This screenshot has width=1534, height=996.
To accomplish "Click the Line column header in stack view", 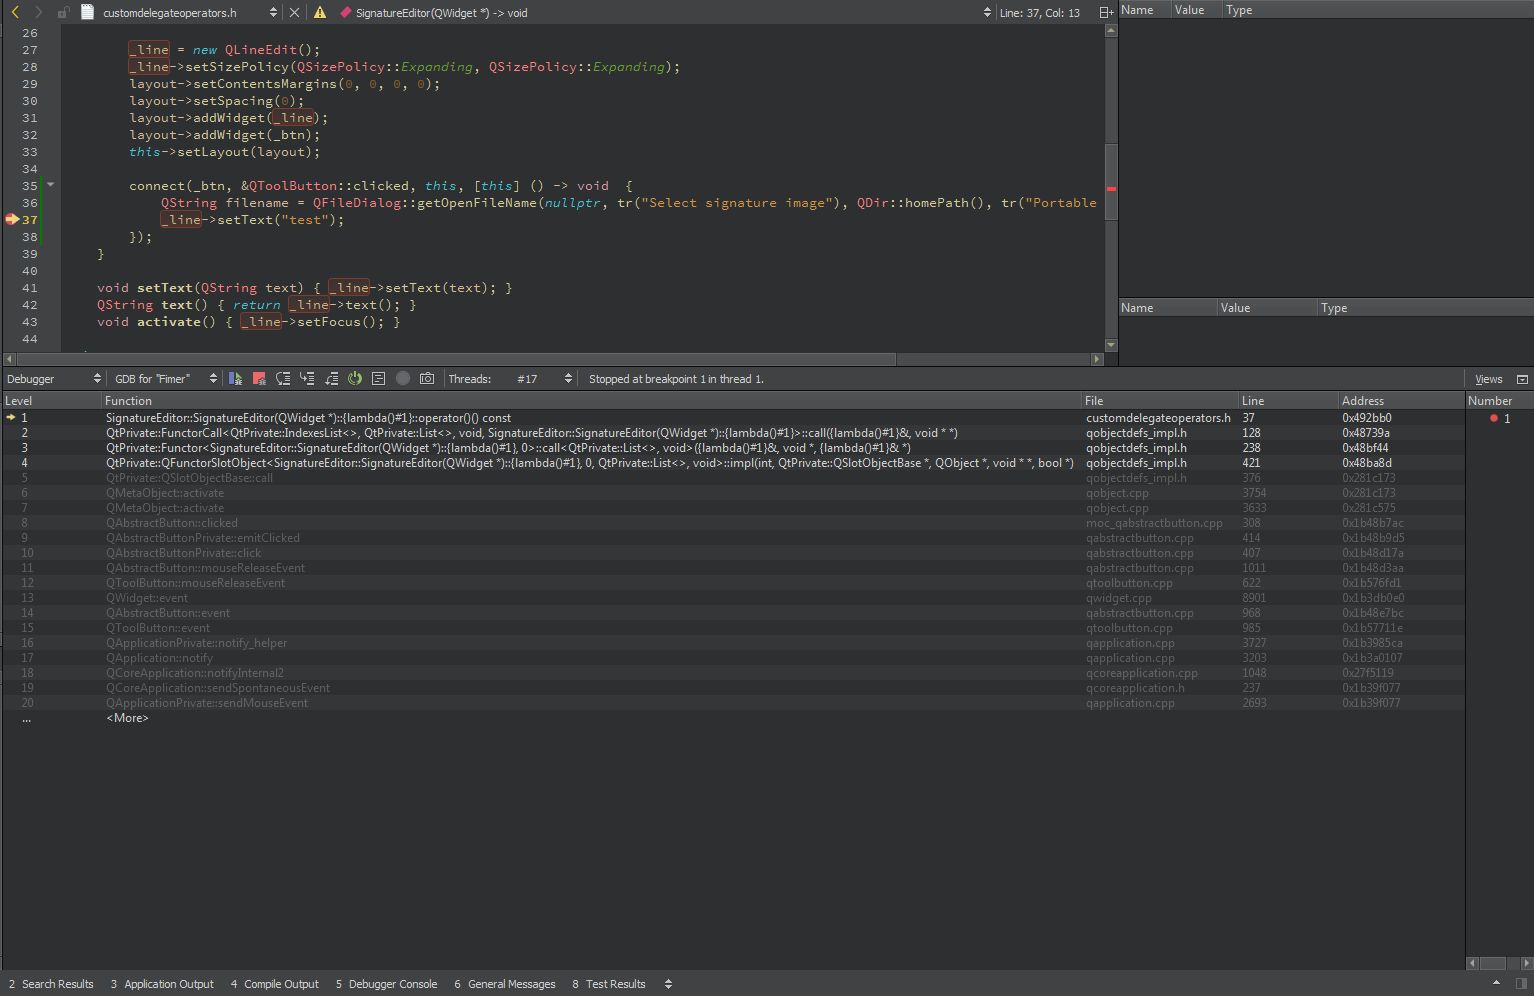I will (x=1288, y=400).
